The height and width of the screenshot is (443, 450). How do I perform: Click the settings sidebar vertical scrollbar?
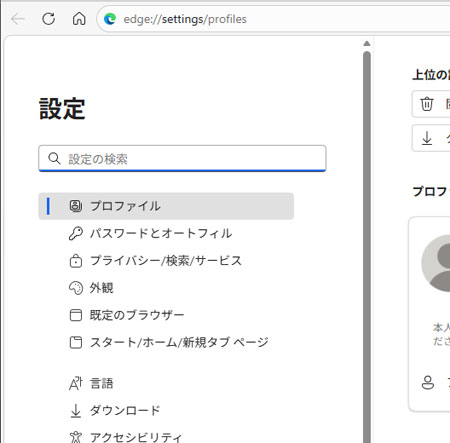[367, 247]
